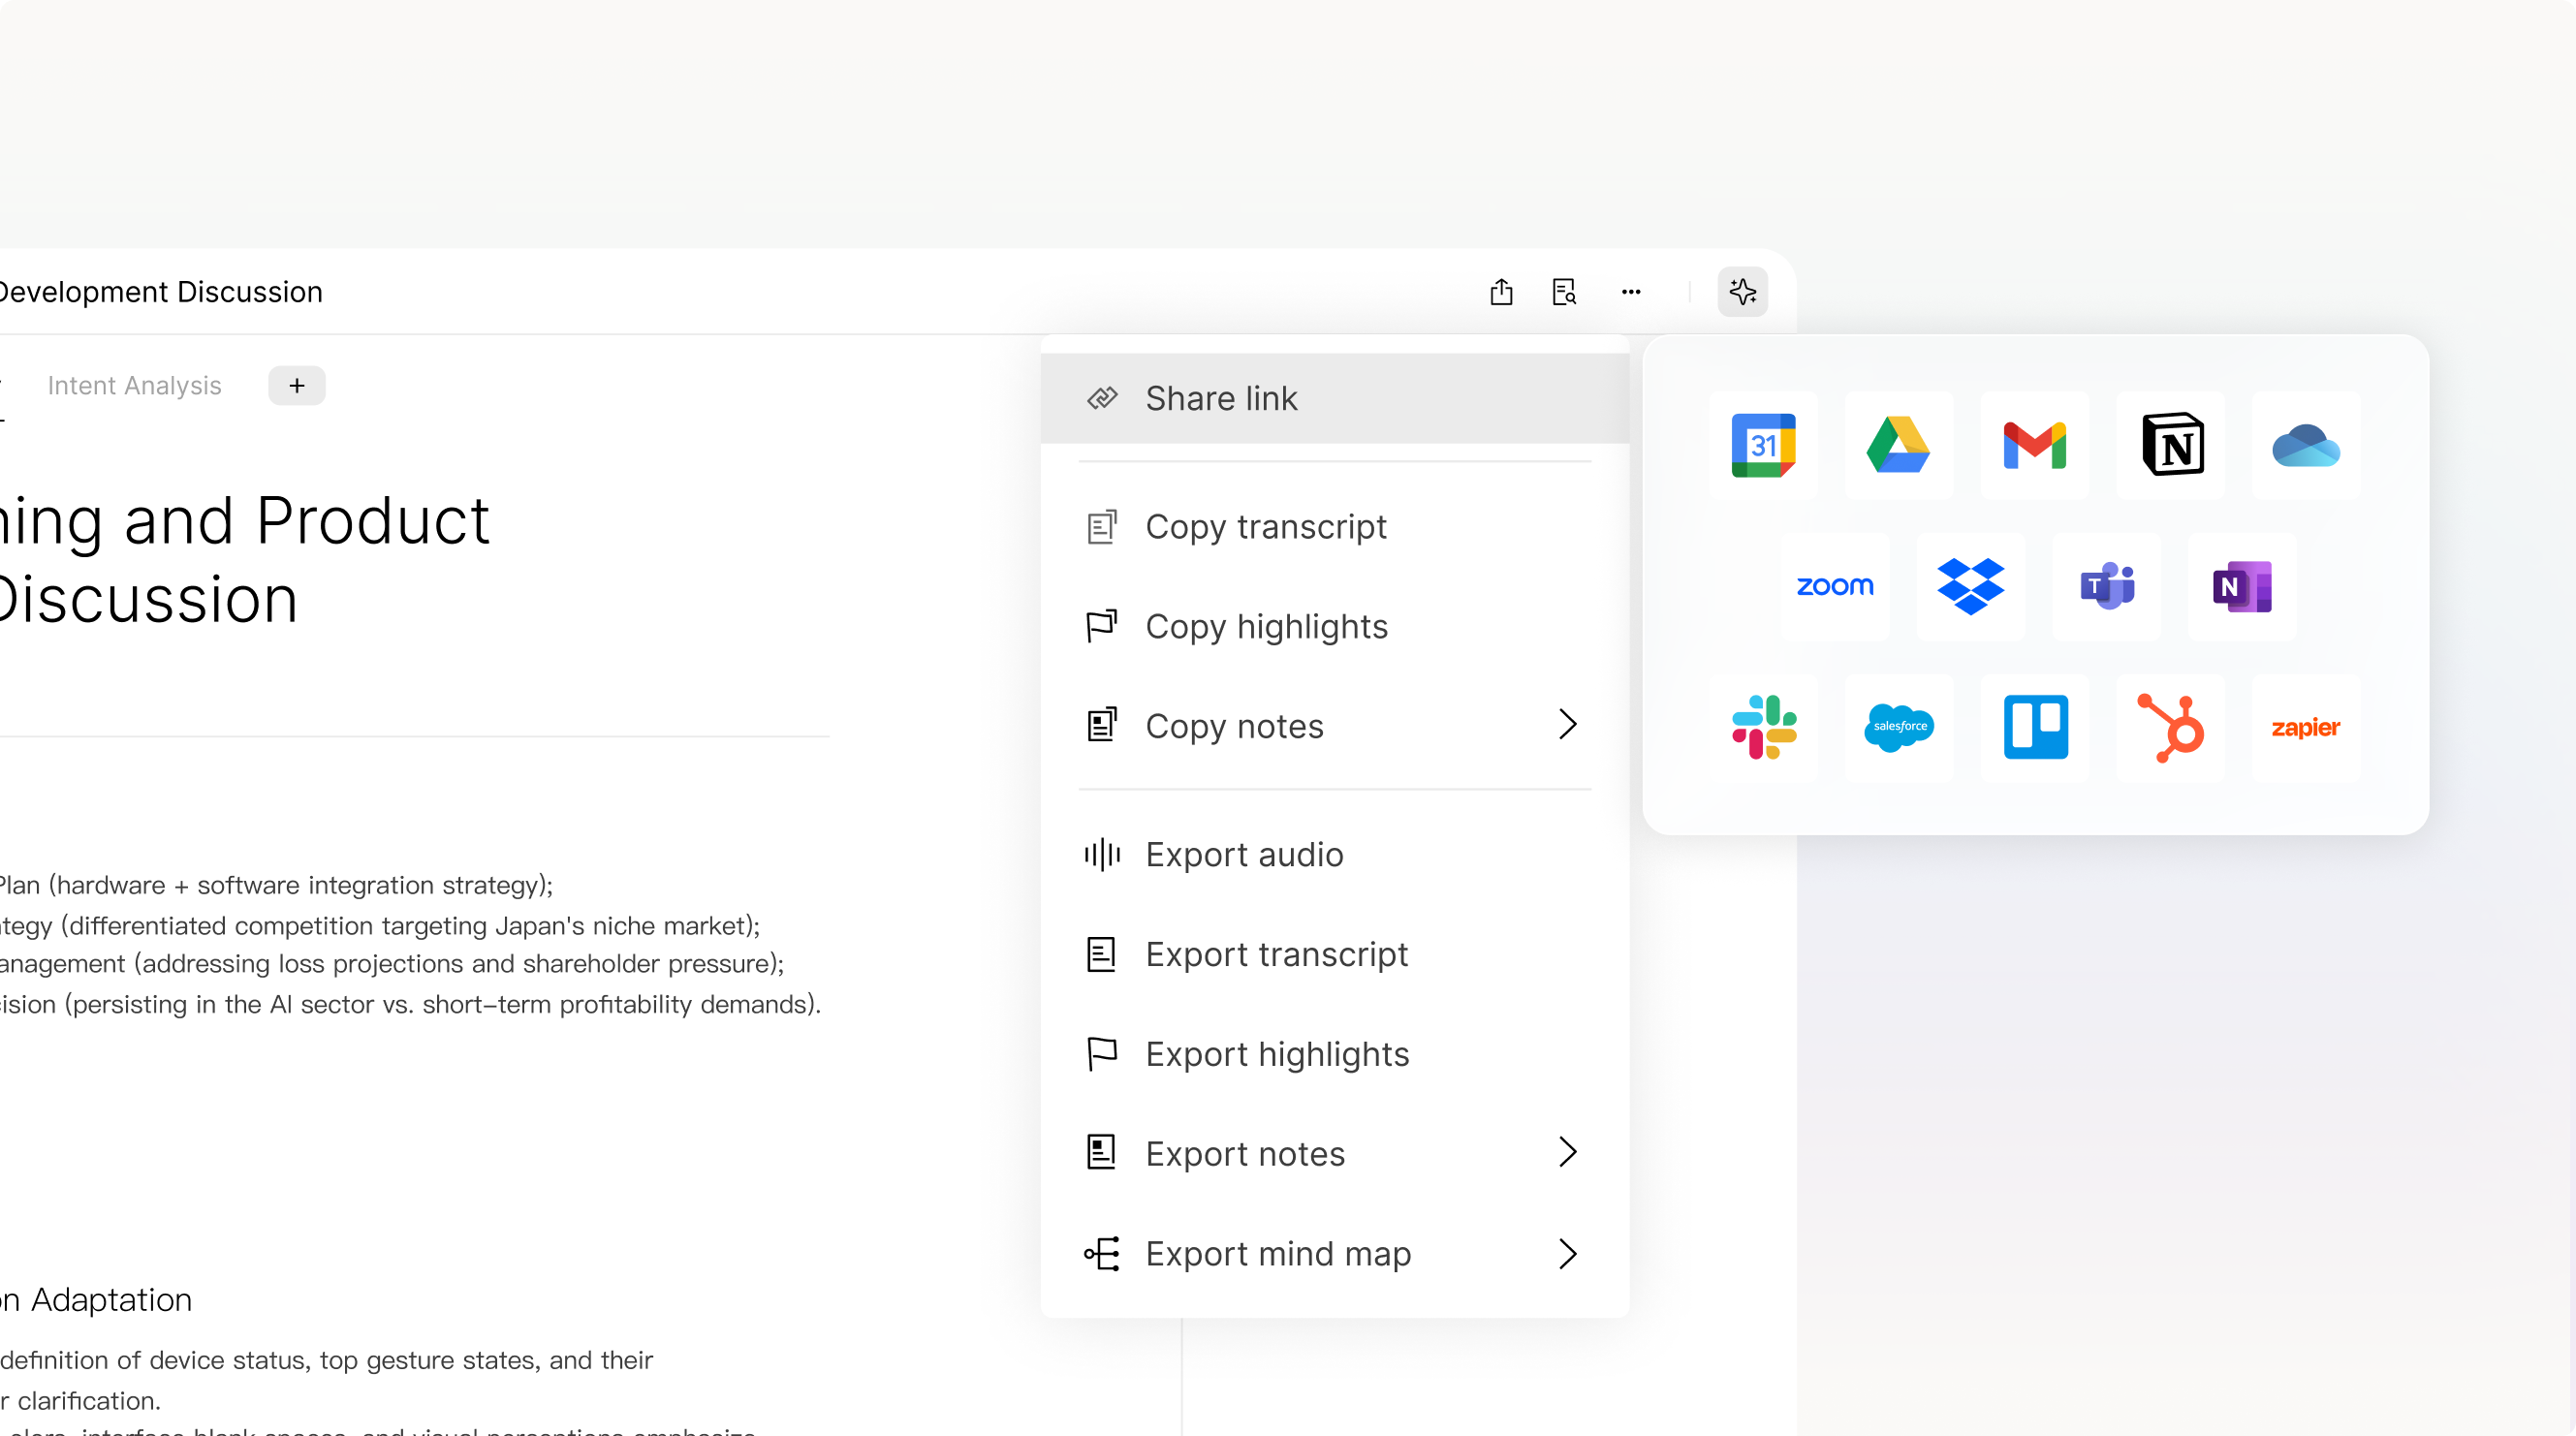Select the Slack integration icon
This screenshot has width=2576, height=1436.
click(x=1763, y=727)
